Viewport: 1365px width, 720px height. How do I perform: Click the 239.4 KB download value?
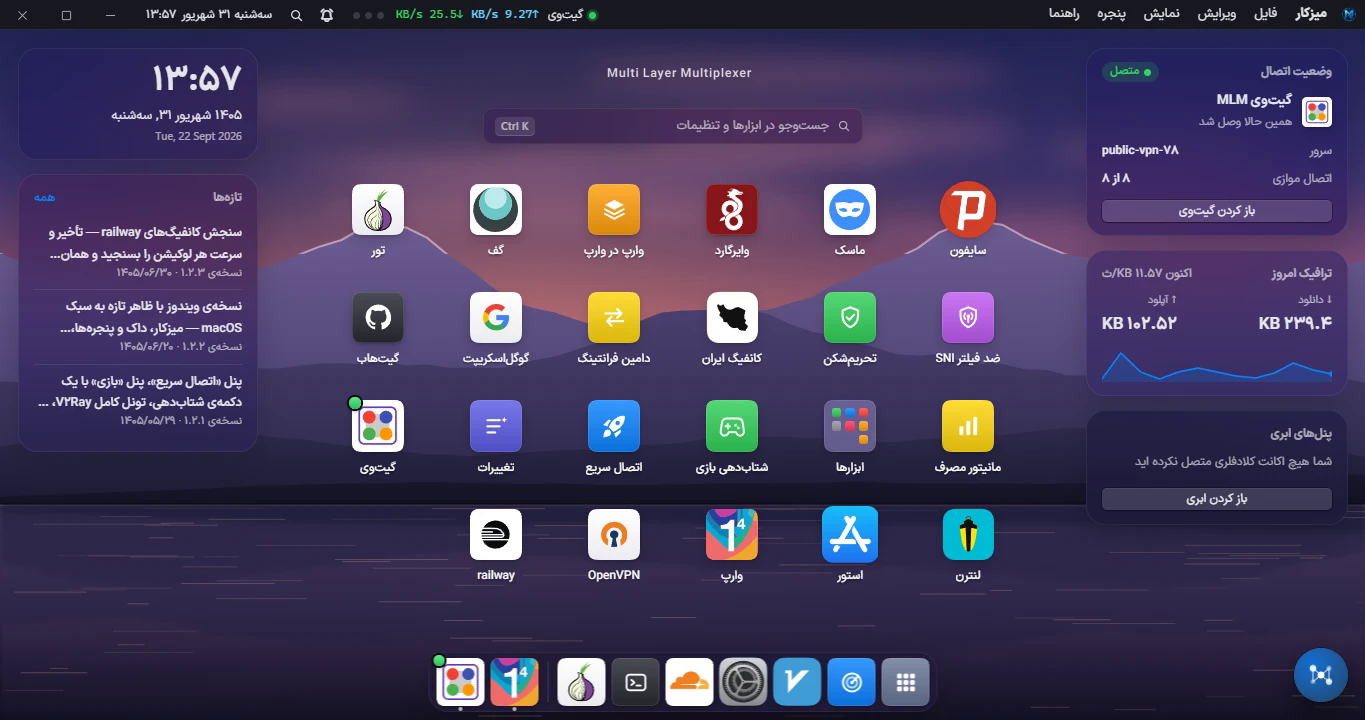(x=1295, y=323)
